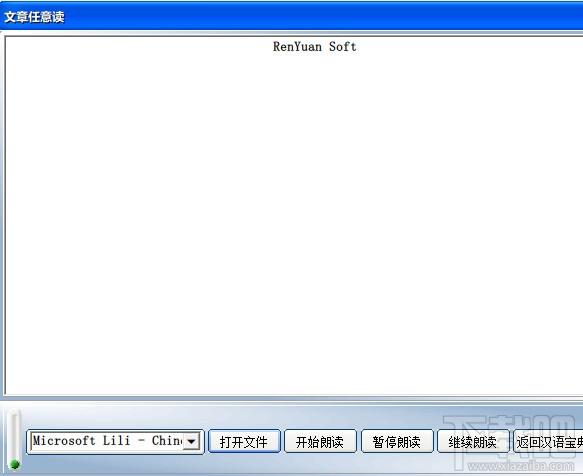Image resolution: width=583 pixels, height=476 pixels.
Task: Click inside the article text area
Action: [294, 216]
